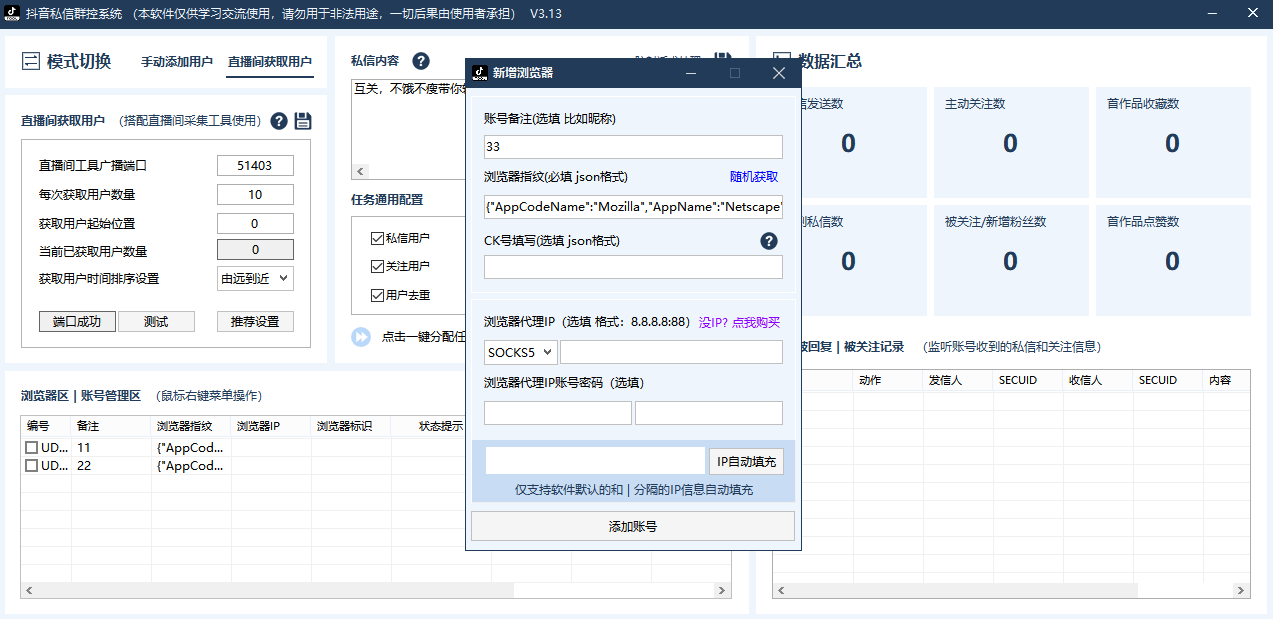Click the 获取用户起始位置 field
This screenshot has width=1273, height=619.
pos(255,223)
